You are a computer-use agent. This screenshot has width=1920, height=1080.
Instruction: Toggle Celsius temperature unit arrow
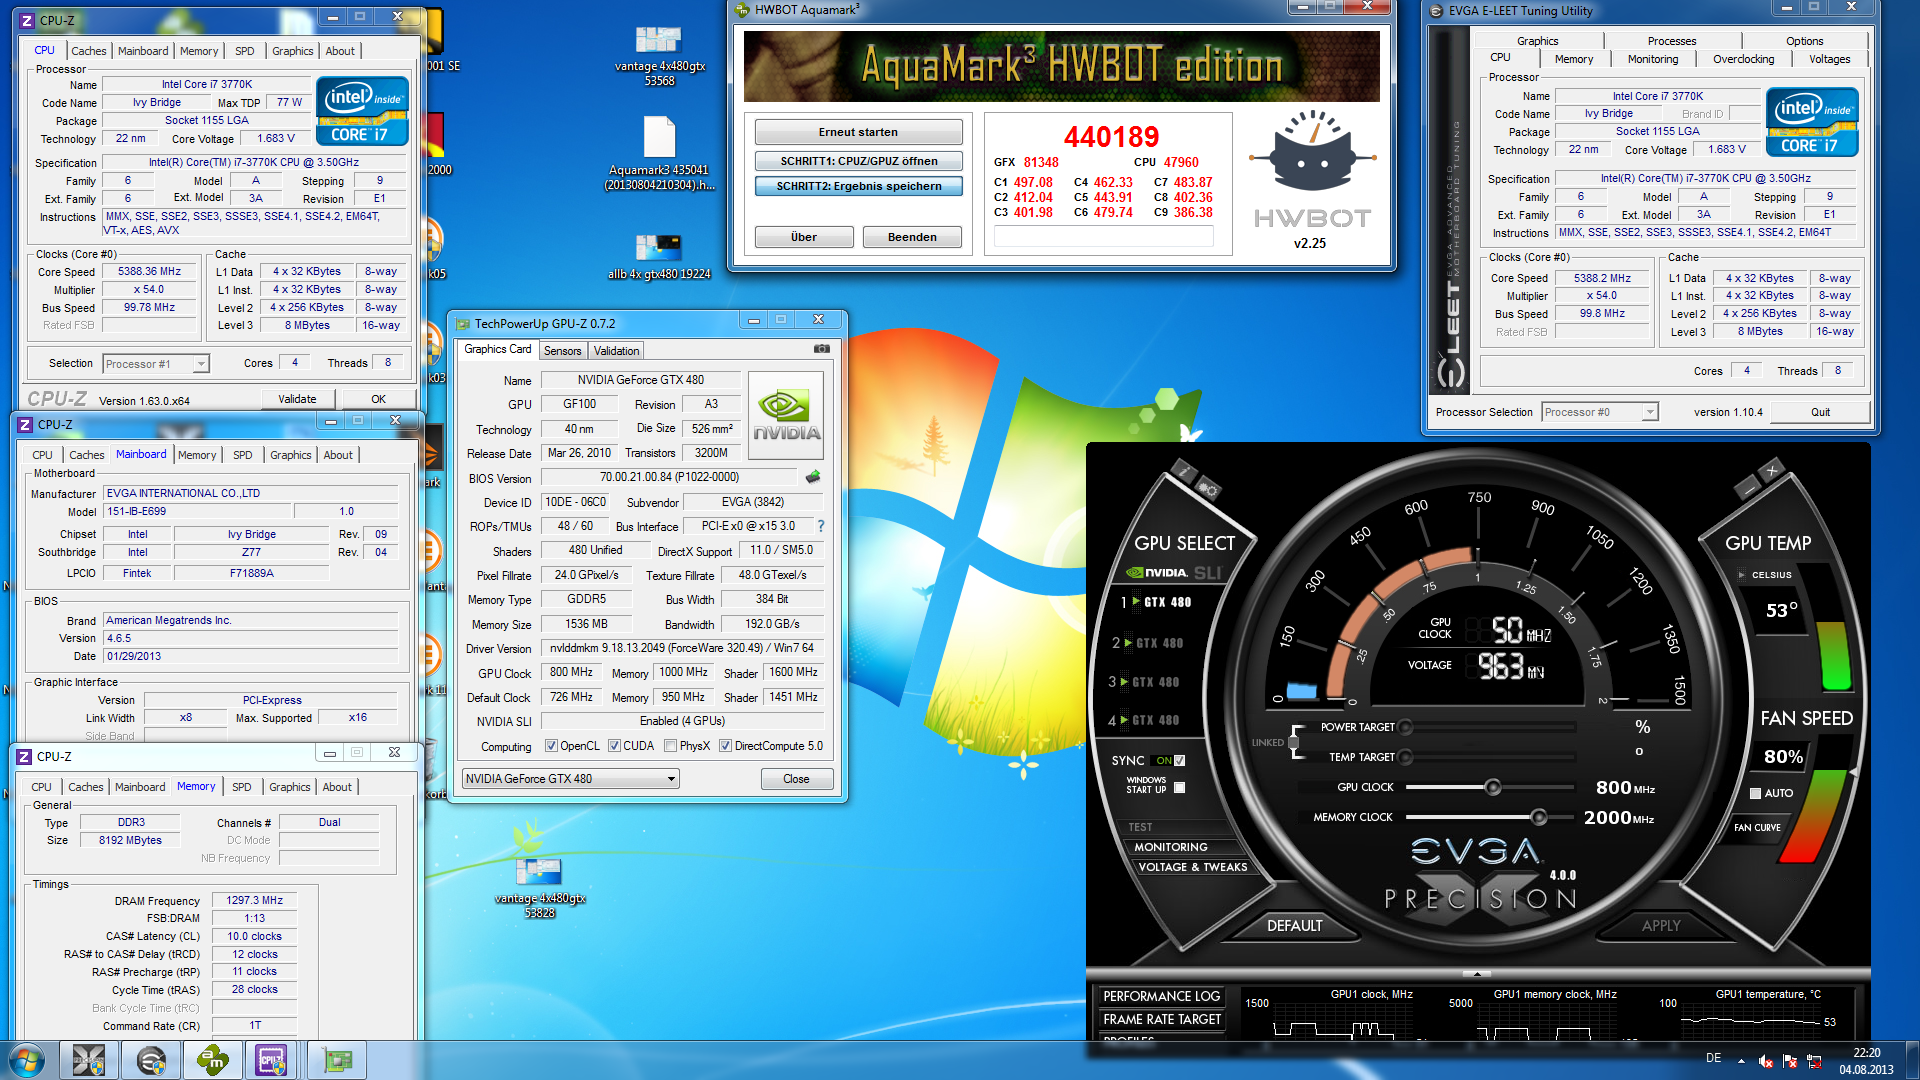pos(1741,575)
